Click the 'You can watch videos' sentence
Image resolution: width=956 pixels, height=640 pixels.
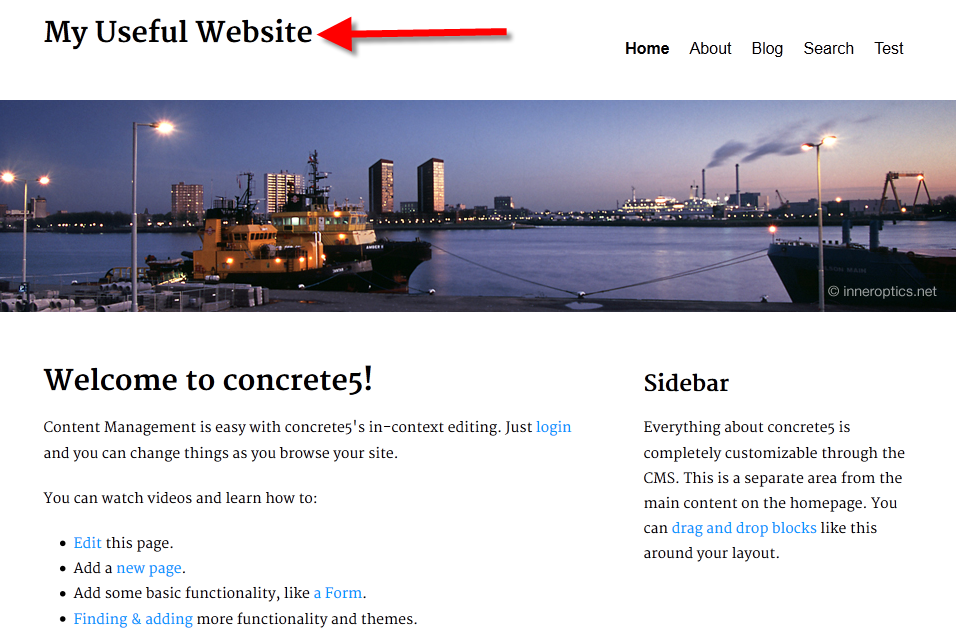[x=180, y=498]
